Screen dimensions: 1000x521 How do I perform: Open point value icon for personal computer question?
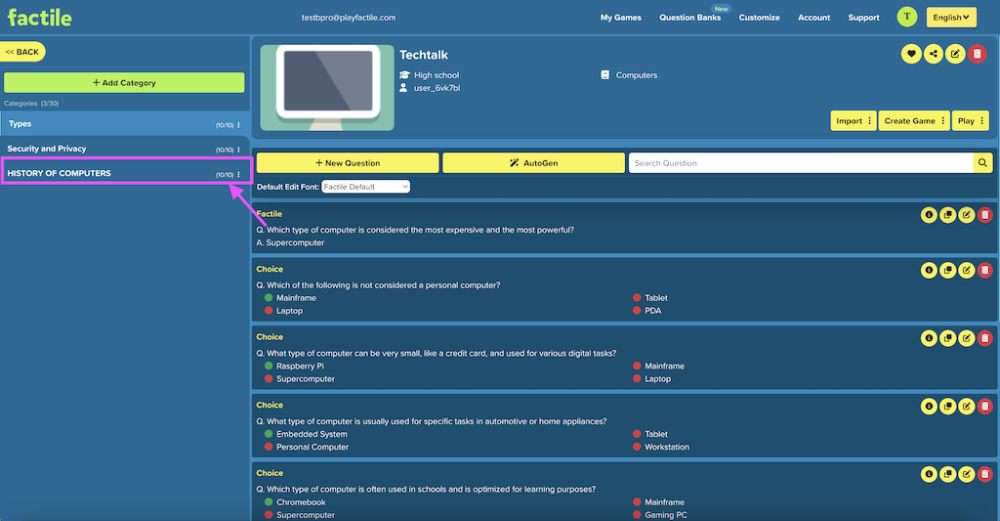[x=929, y=270]
